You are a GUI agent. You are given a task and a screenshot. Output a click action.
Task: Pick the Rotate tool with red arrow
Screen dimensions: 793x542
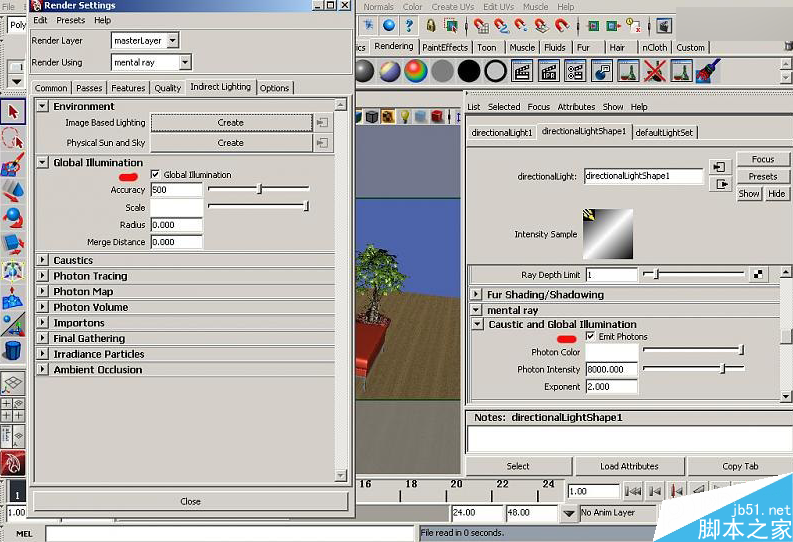[x=13, y=217]
